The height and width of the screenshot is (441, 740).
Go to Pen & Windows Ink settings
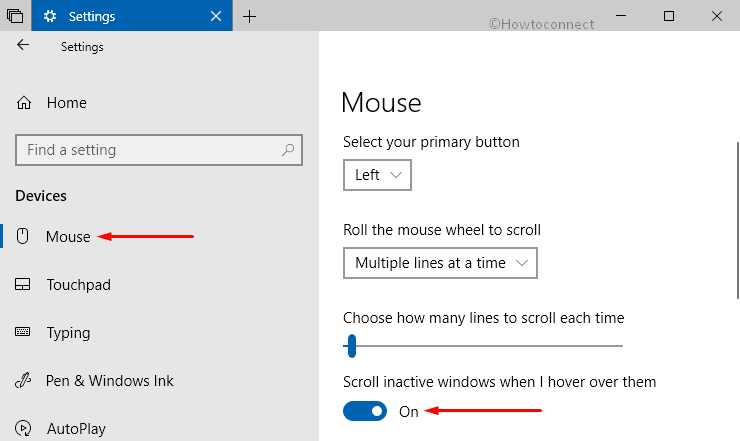(109, 381)
